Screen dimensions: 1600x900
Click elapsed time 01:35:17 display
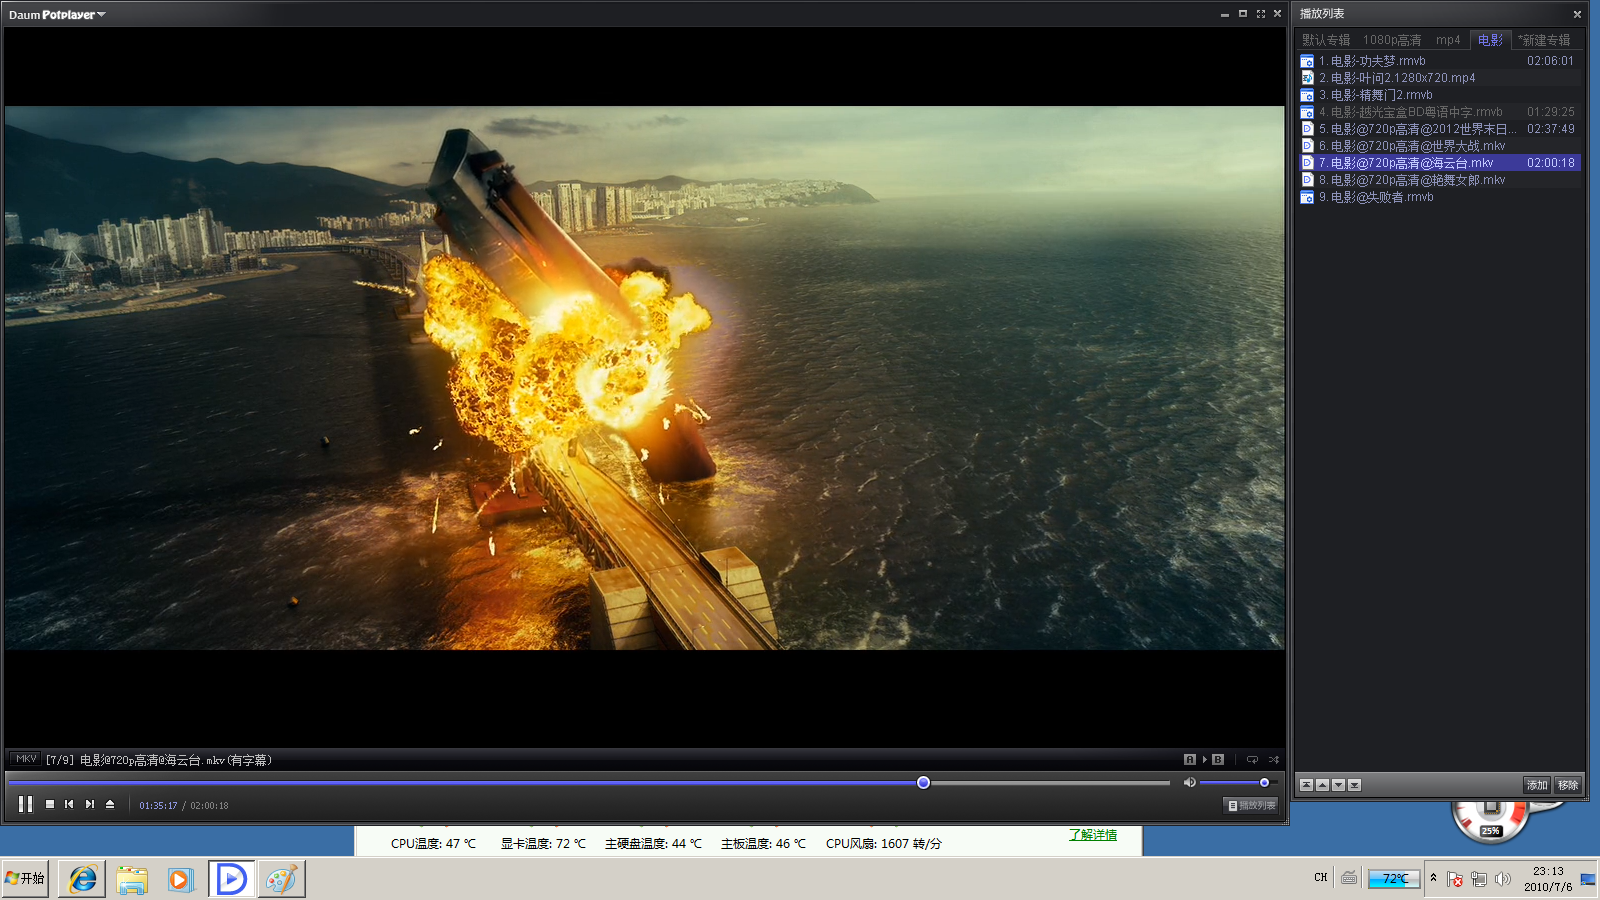click(x=158, y=805)
